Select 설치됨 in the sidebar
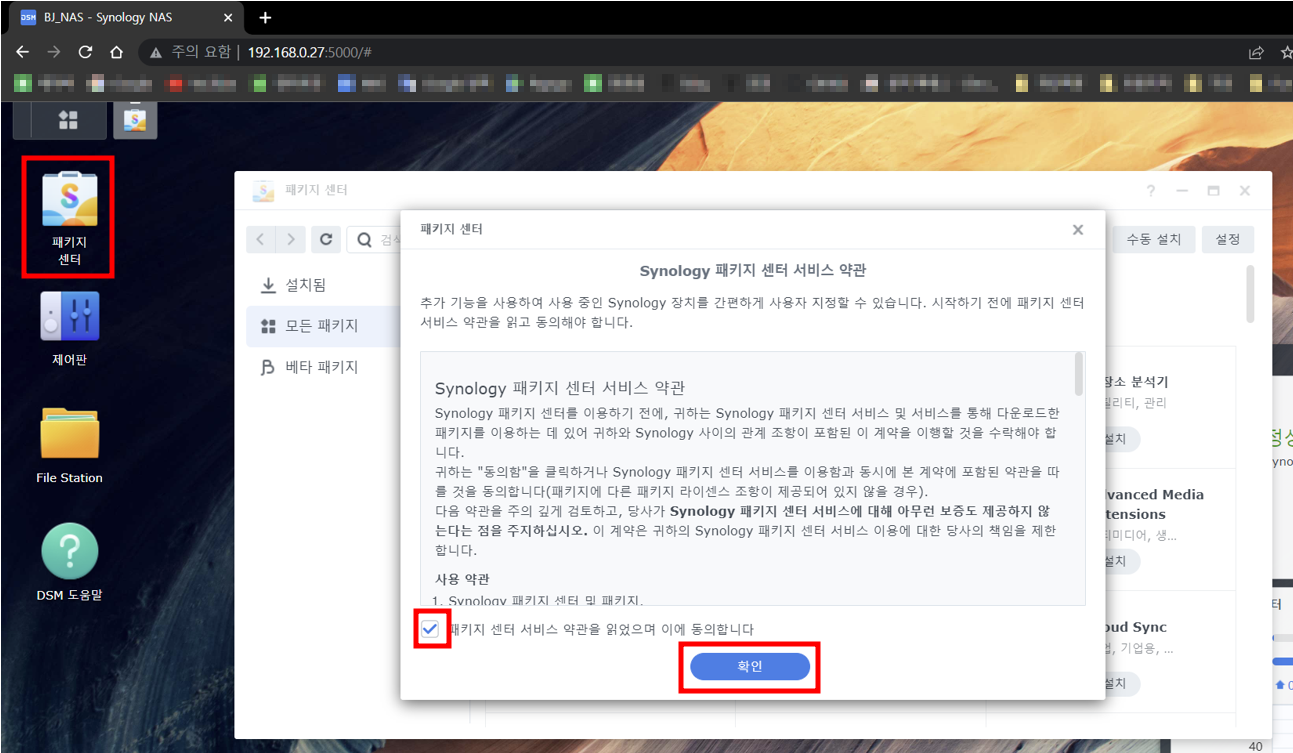This screenshot has height=753, width=1293. tap(322, 285)
